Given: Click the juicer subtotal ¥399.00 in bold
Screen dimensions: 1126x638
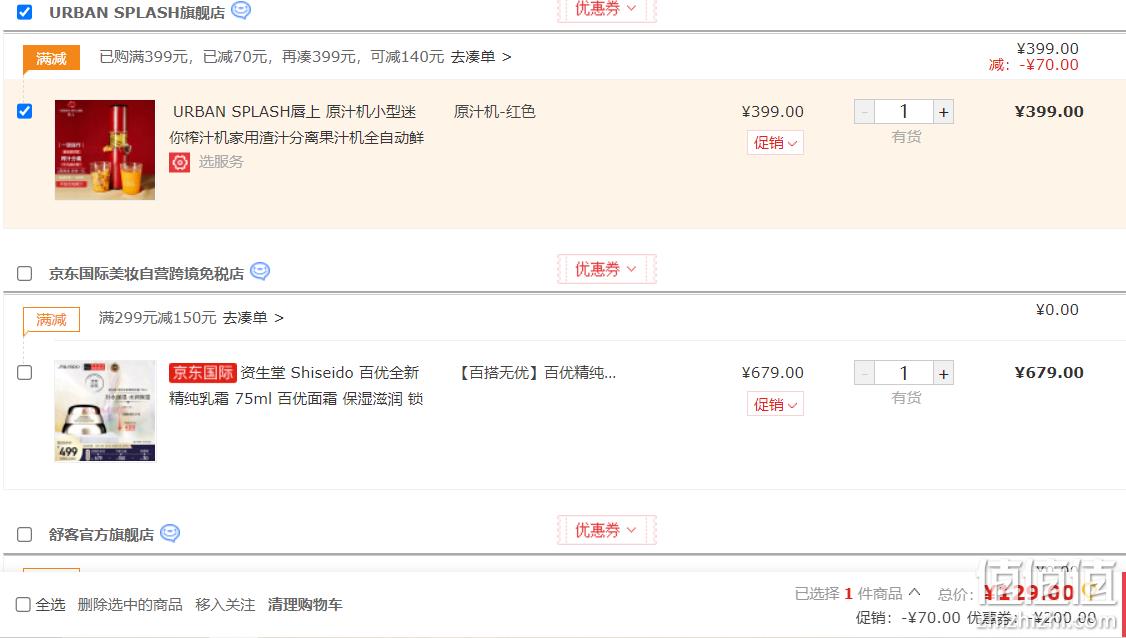Looking at the screenshot, I should (x=1049, y=111).
